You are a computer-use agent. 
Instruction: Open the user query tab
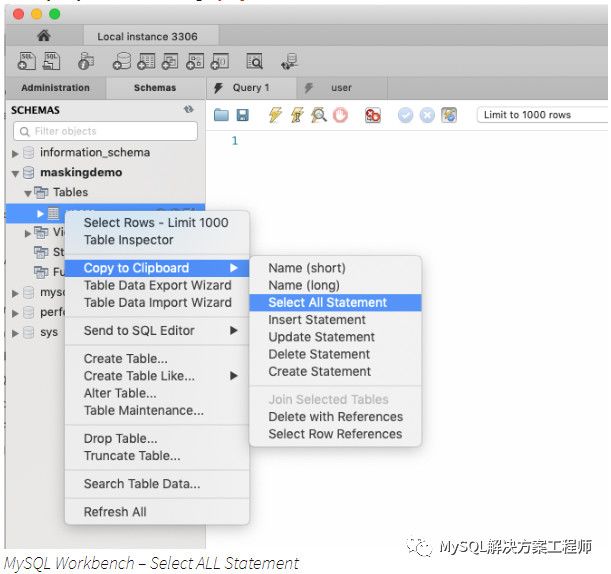tap(342, 88)
